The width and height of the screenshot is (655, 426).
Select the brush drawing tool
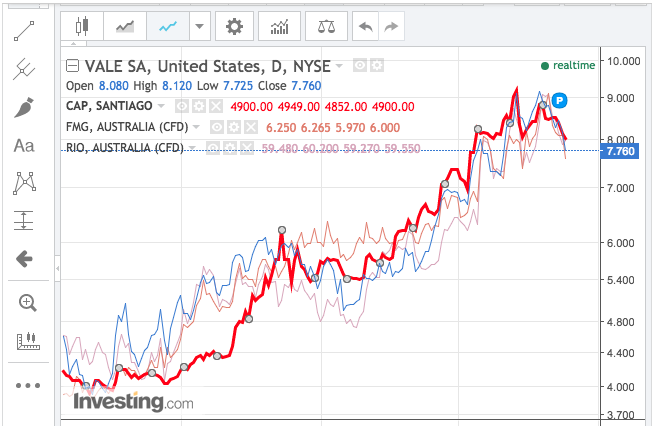click(x=24, y=107)
